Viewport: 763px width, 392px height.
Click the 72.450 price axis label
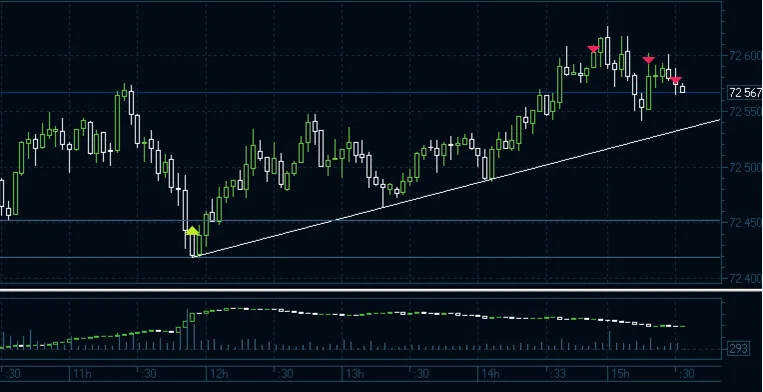[745, 223]
